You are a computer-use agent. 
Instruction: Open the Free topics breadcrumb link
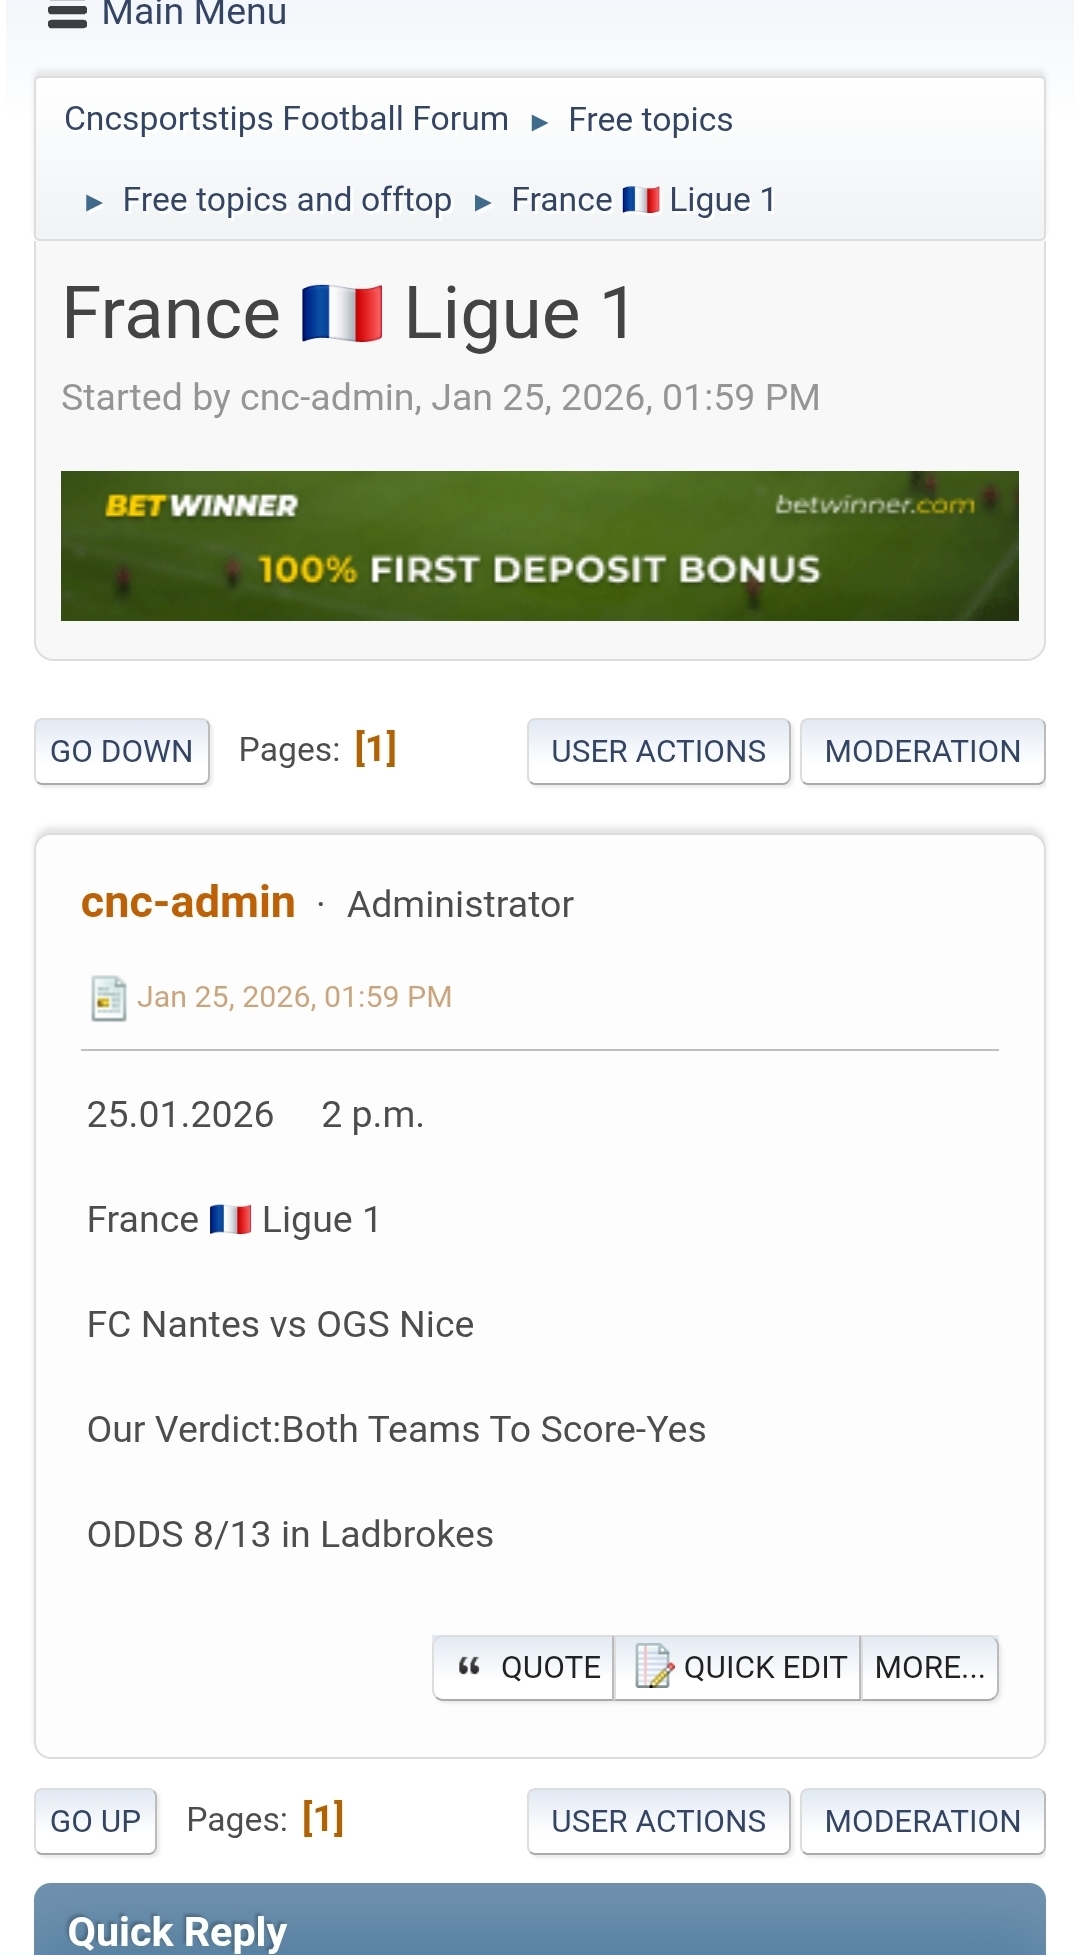[650, 120]
